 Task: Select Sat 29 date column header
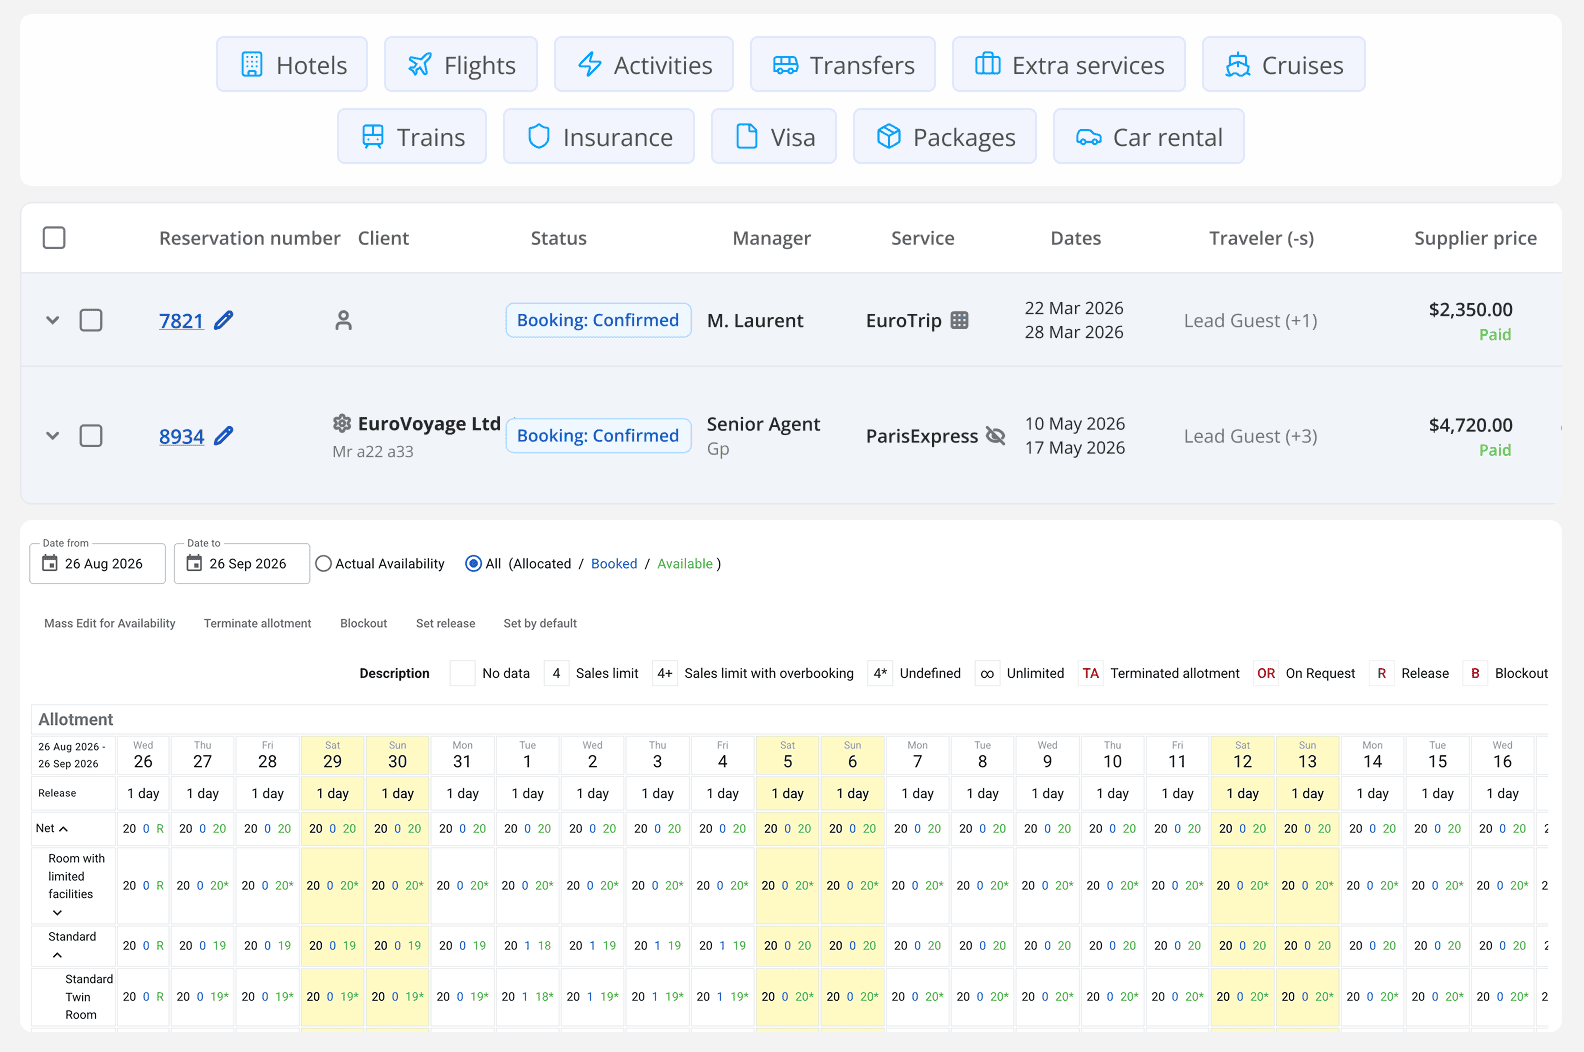(333, 755)
